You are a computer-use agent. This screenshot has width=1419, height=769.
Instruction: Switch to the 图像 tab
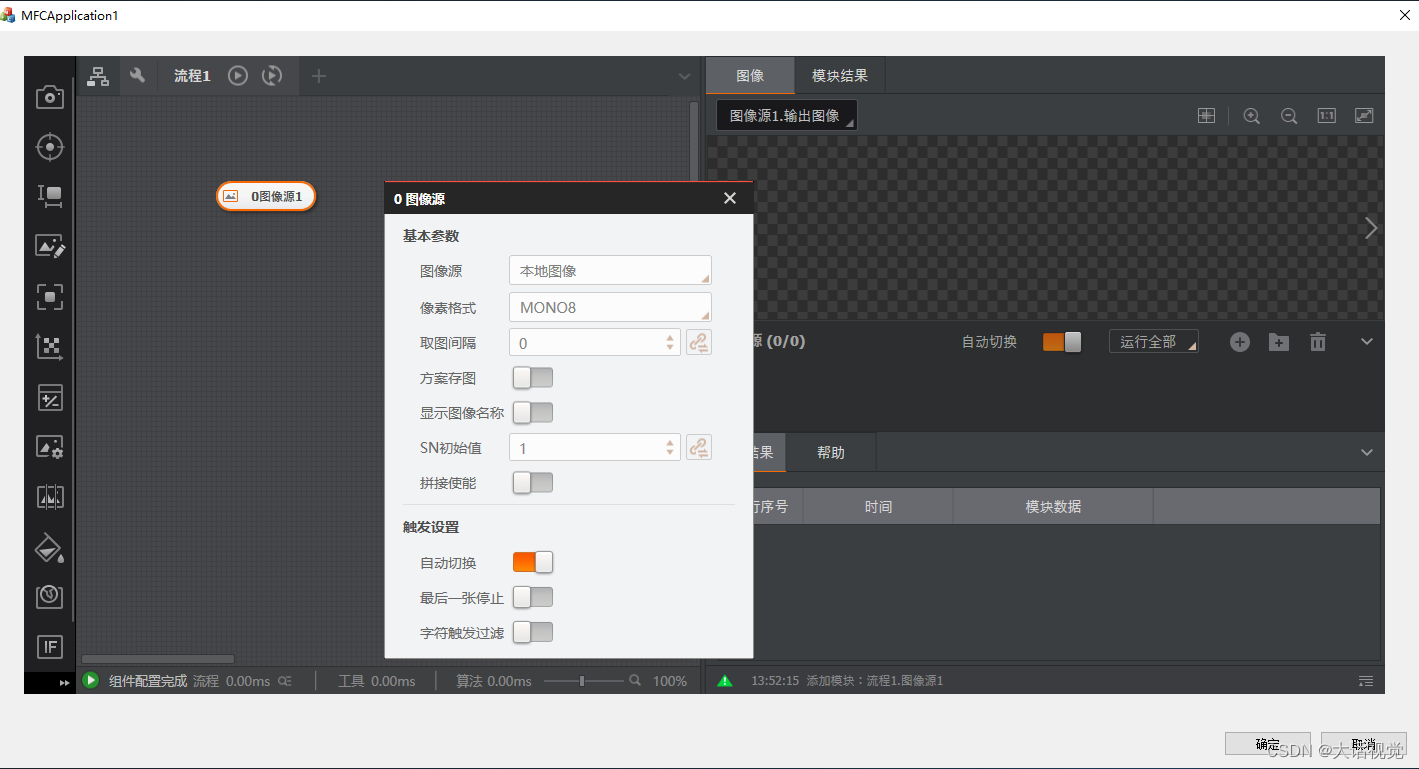click(x=750, y=76)
